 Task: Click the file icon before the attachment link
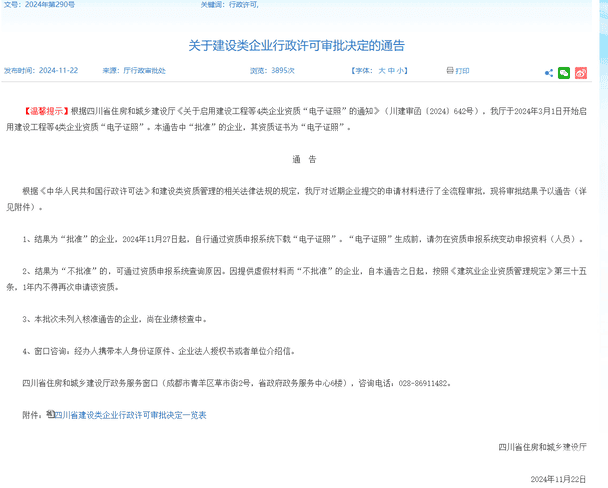tap(50, 413)
